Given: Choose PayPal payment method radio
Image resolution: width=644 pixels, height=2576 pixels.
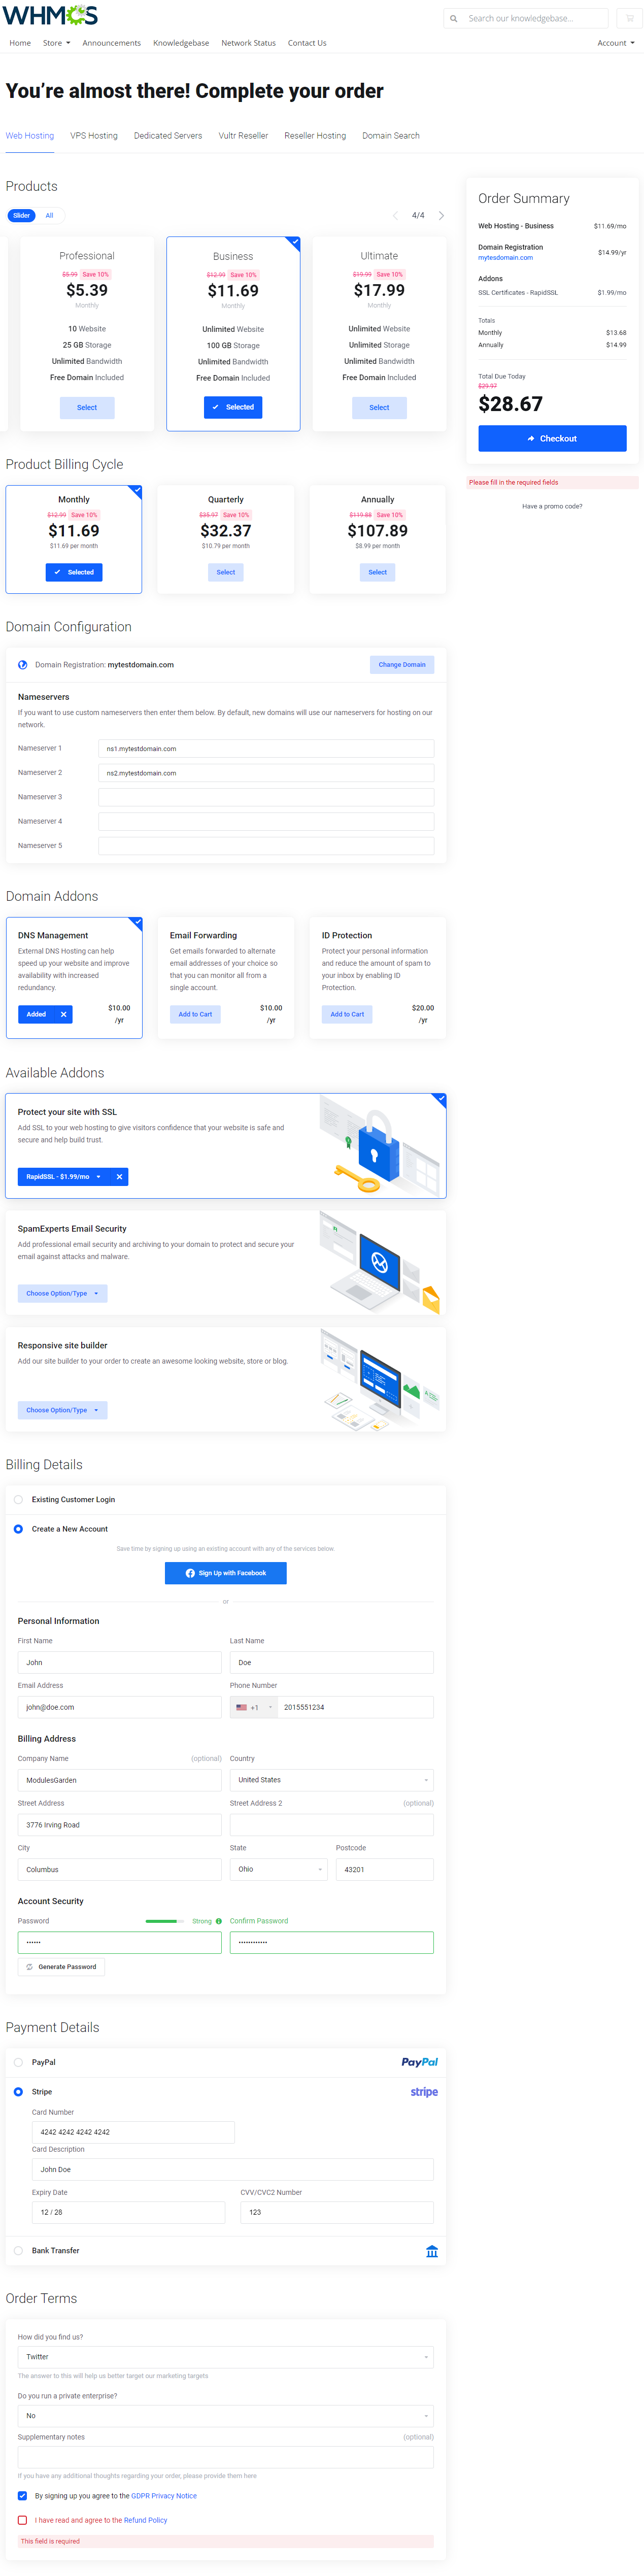Looking at the screenshot, I should pos(19,2062).
